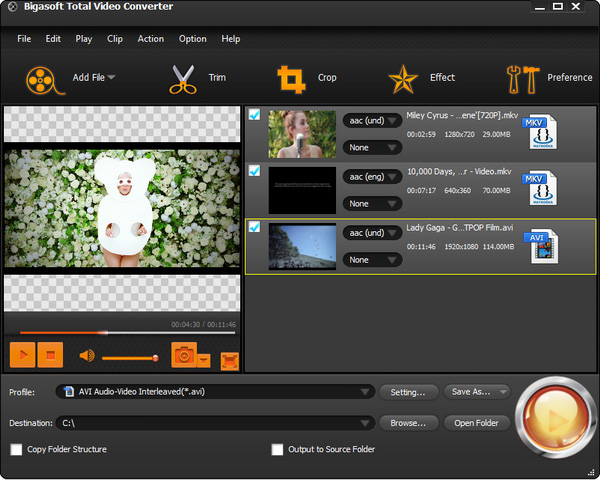Uncheck the Miley Cyrus file checkbox
Screen dimensions: 600x480
pyautogui.click(x=254, y=114)
